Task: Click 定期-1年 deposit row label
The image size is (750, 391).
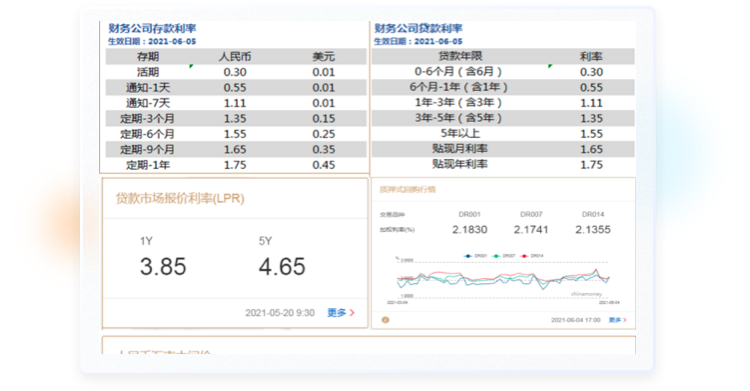Action: [x=148, y=165]
